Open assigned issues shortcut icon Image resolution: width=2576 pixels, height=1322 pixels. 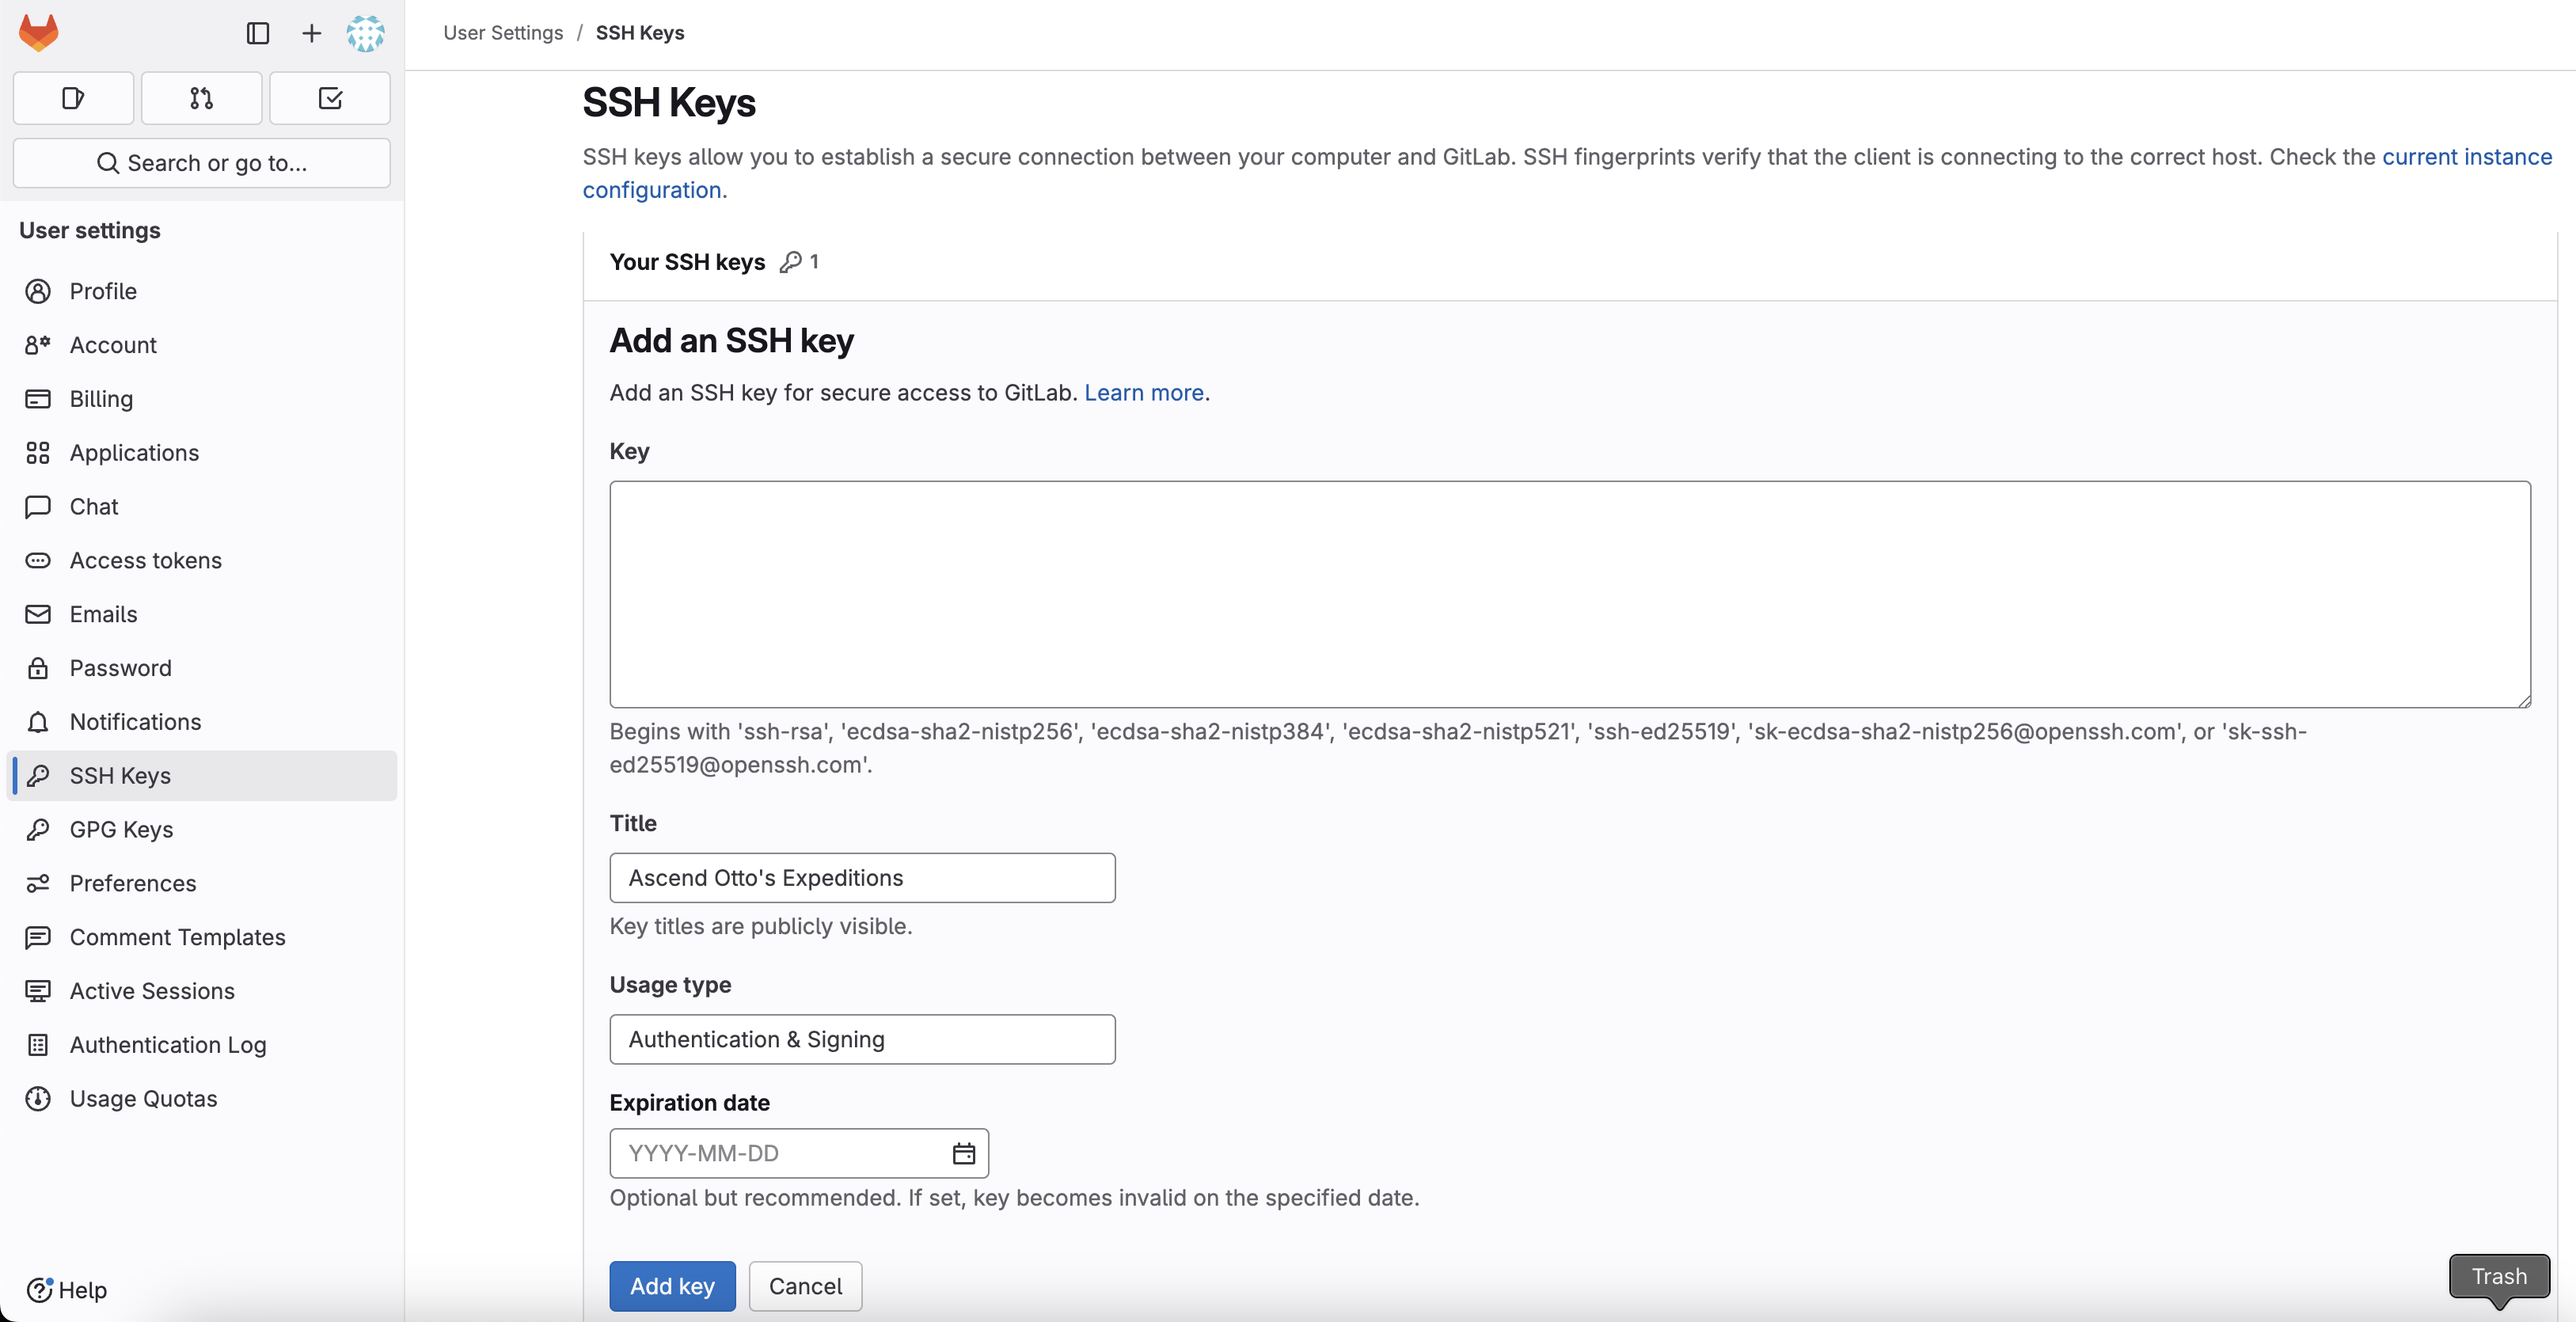point(73,98)
